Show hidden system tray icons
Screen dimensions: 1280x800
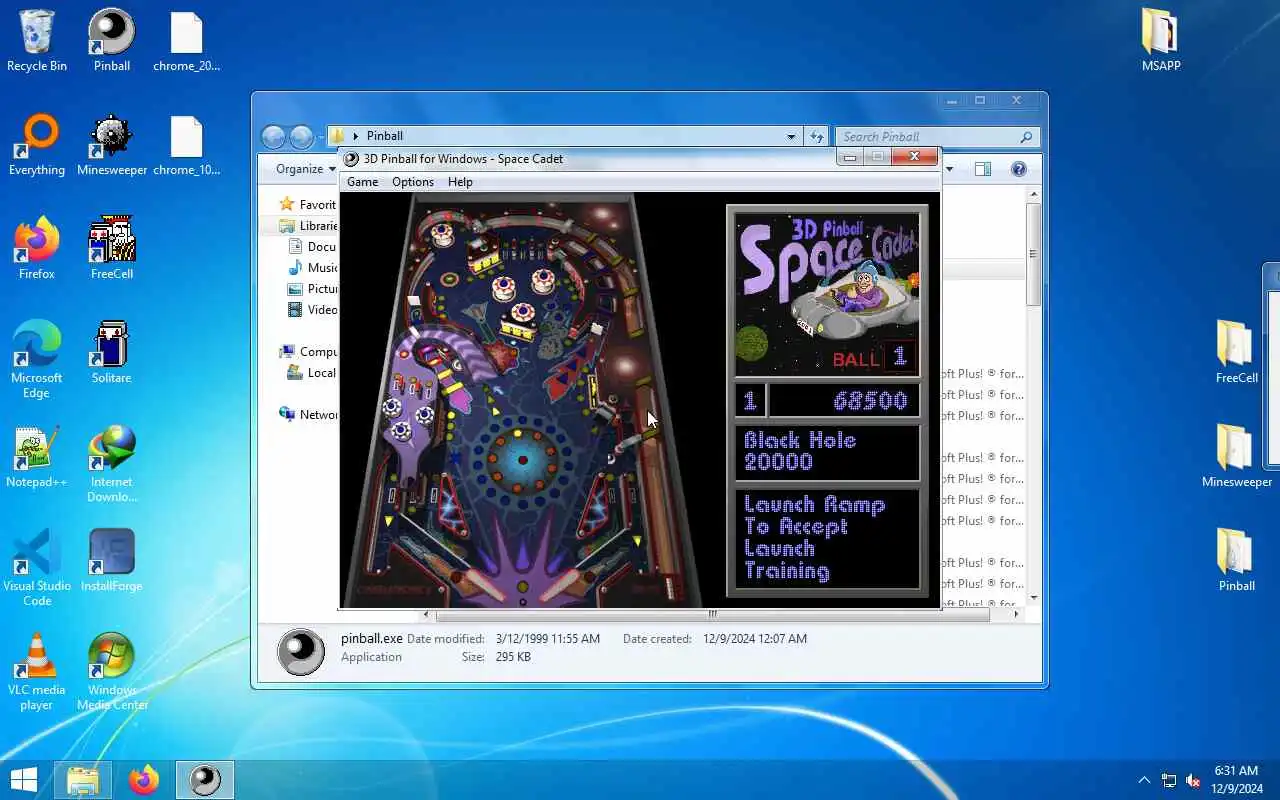pyautogui.click(x=1144, y=780)
